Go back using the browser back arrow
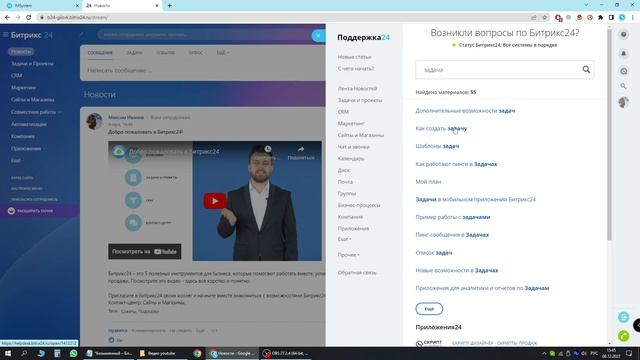640x360 pixels. click(x=7, y=18)
